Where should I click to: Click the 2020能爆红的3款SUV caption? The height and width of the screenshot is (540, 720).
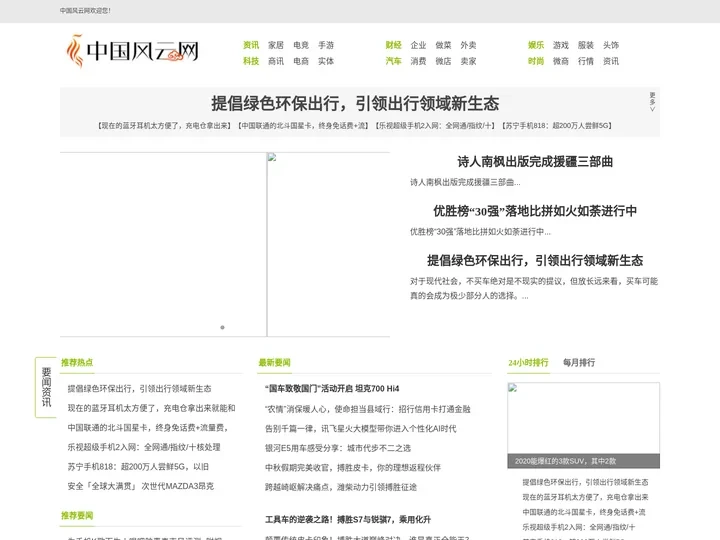565,461
